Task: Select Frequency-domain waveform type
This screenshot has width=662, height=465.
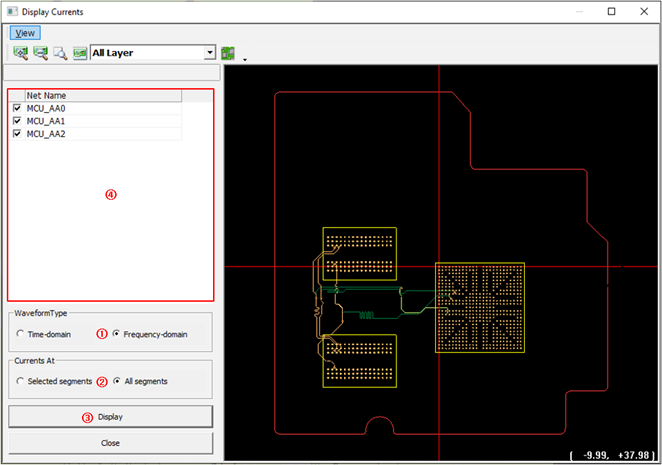Action: [117, 334]
